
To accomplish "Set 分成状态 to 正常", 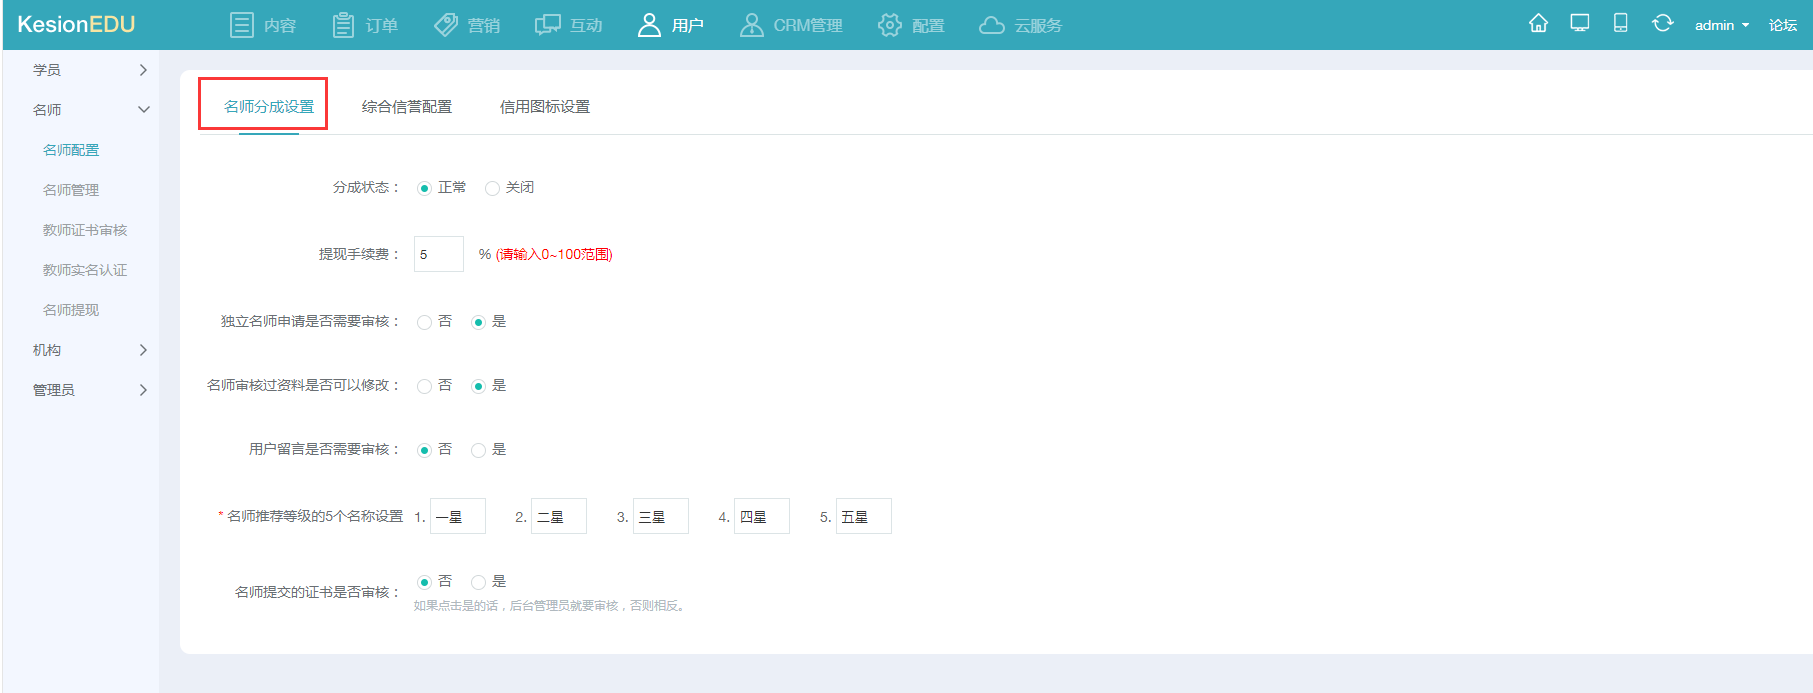I will click(x=424, y=188).
